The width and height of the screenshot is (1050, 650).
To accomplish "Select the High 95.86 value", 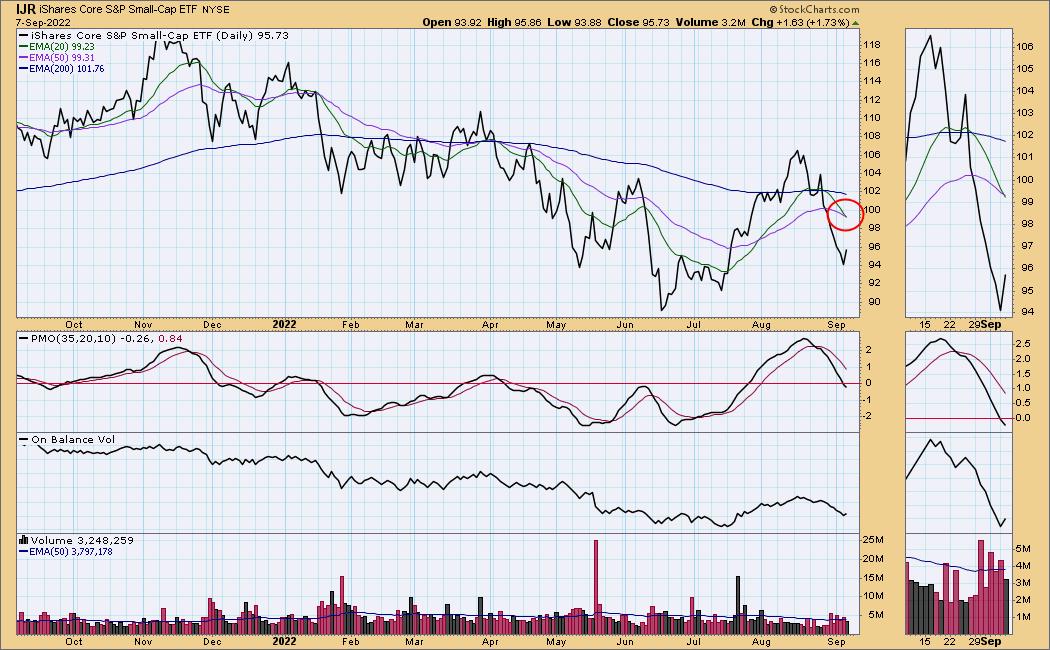I will [514, 22].
